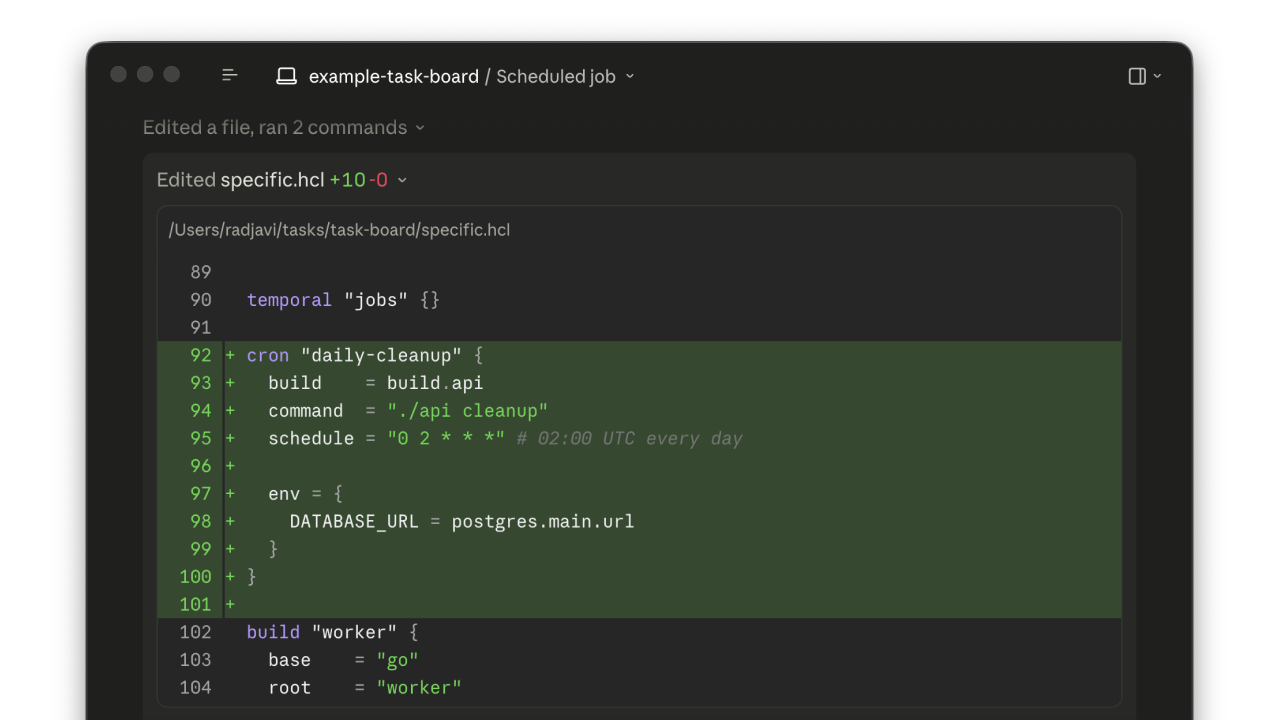Click the example-task-board project name
Viewport: 1280px width, 720px height.
[394, 76]
